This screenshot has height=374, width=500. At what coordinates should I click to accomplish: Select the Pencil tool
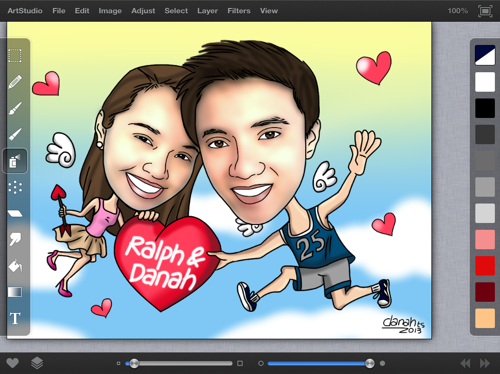(15, 82)
